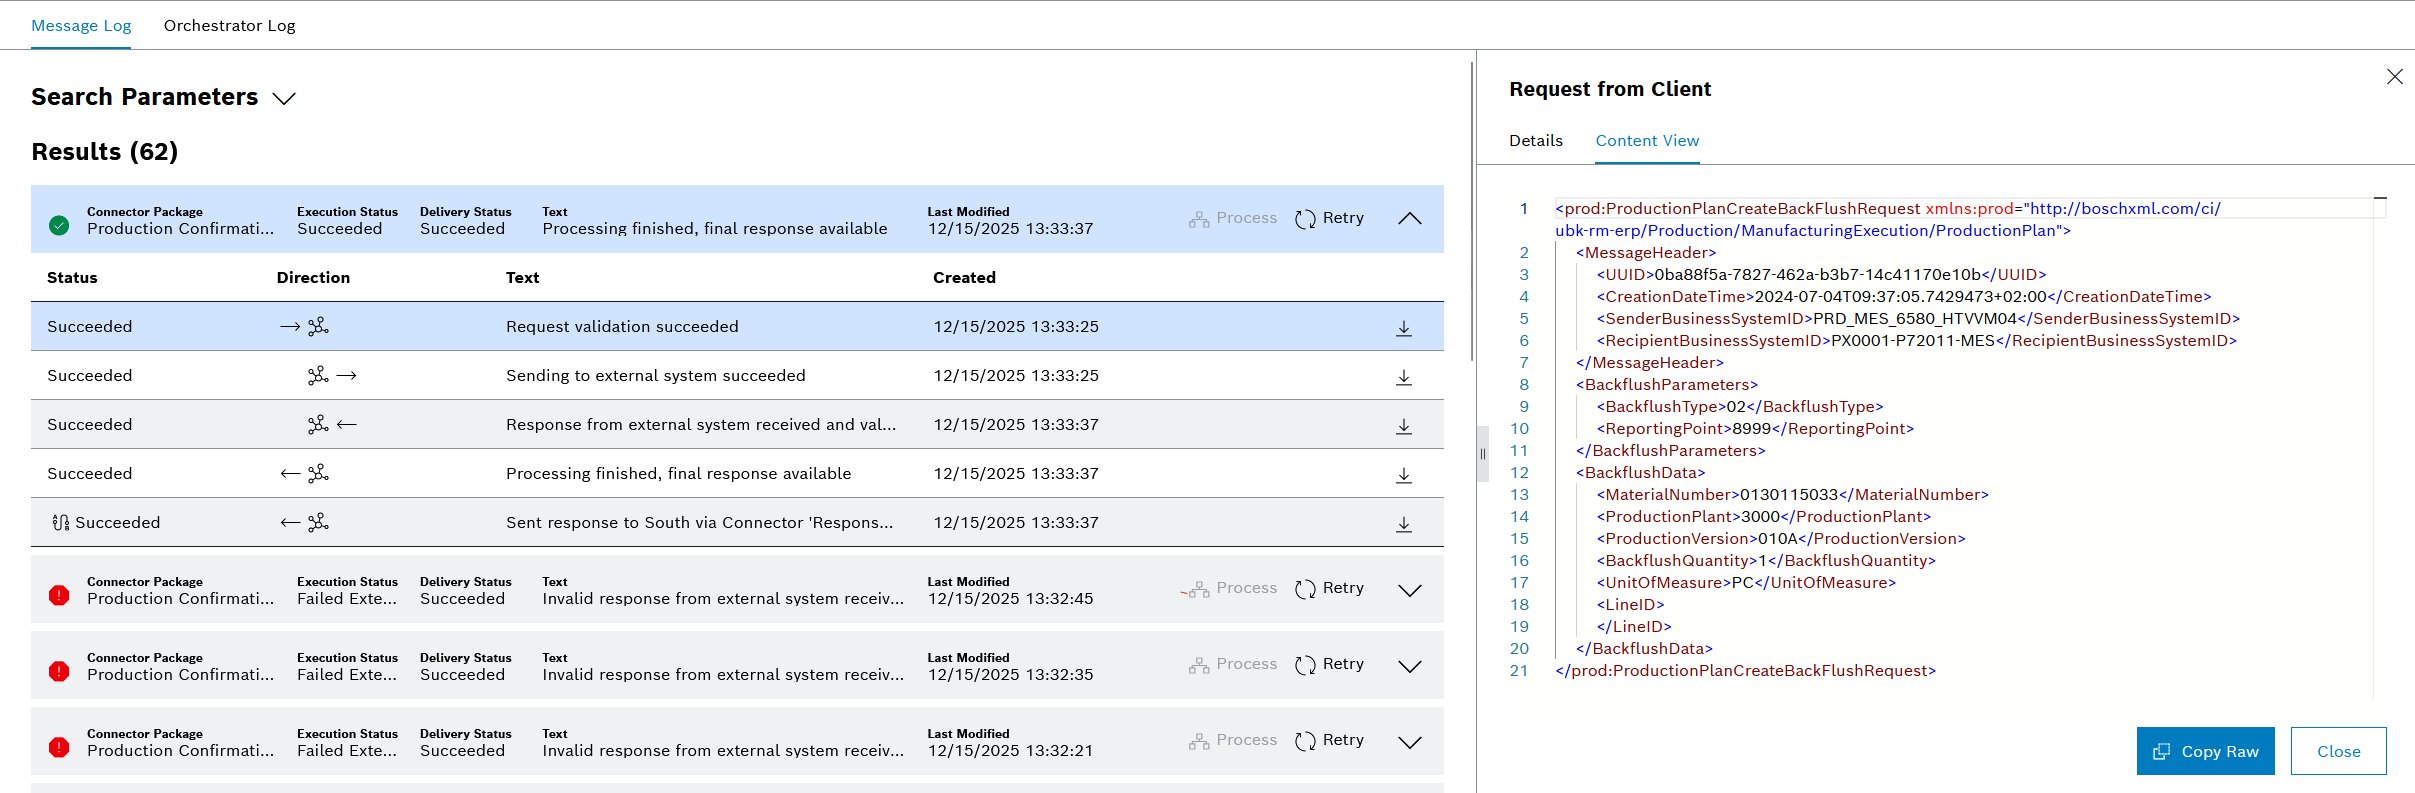This screenshot has height=793, width=2415.
Task: Expand the failed message from 13:32:21
Action: [1409, 742]
